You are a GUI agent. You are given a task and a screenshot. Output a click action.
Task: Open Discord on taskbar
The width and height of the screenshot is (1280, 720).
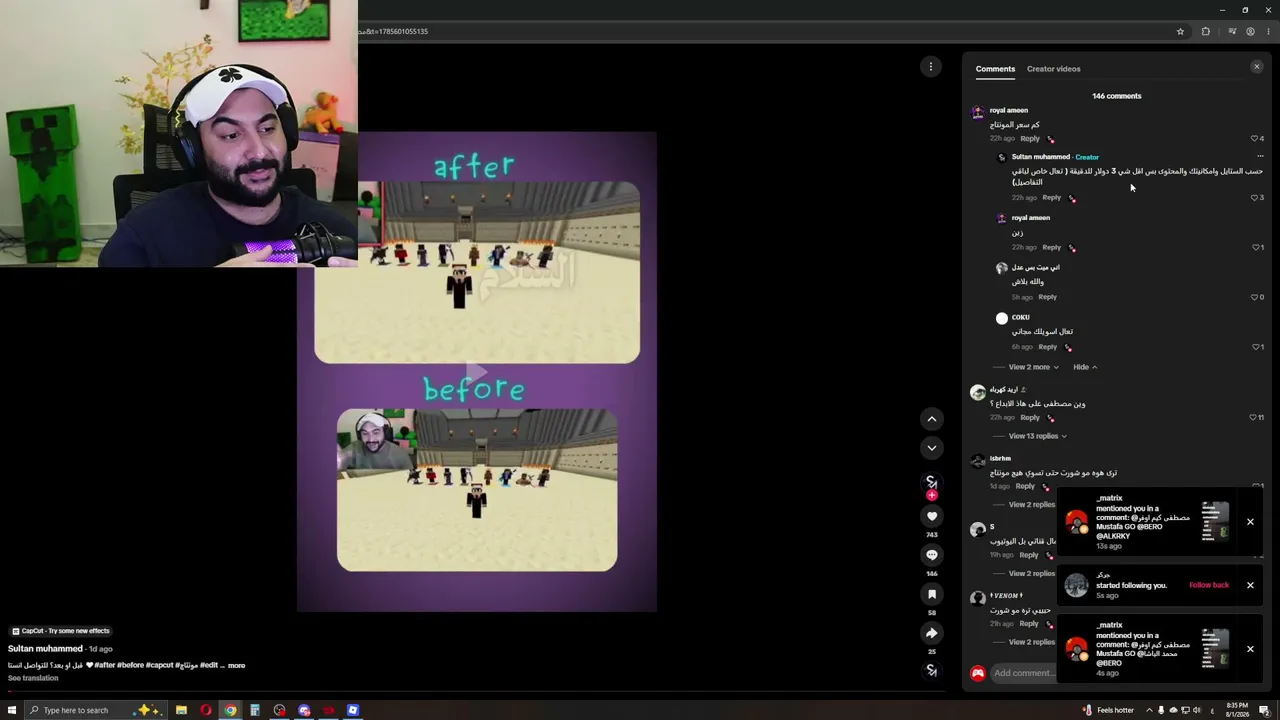tap(304, 710)
